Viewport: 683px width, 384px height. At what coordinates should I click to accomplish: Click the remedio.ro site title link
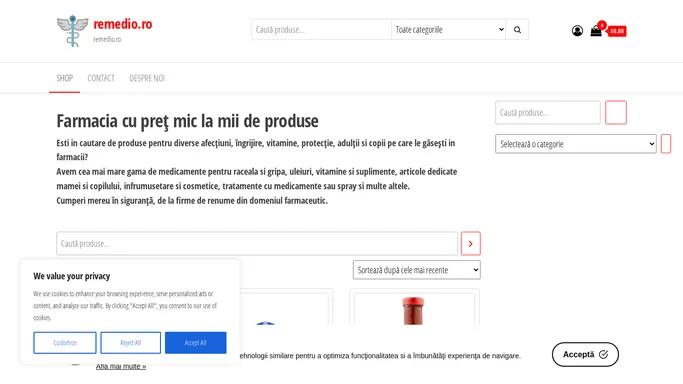[123, 24]
